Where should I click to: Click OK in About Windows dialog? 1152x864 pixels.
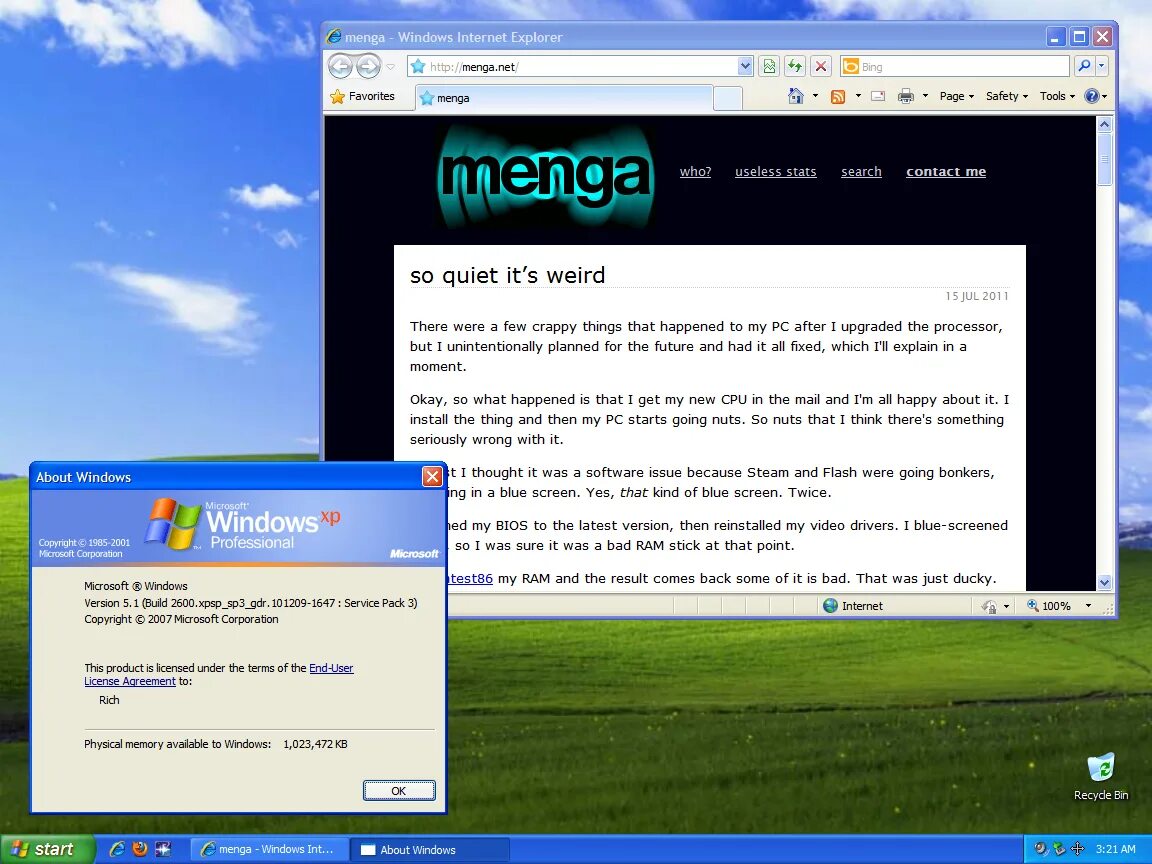click(x=399, y=791)
